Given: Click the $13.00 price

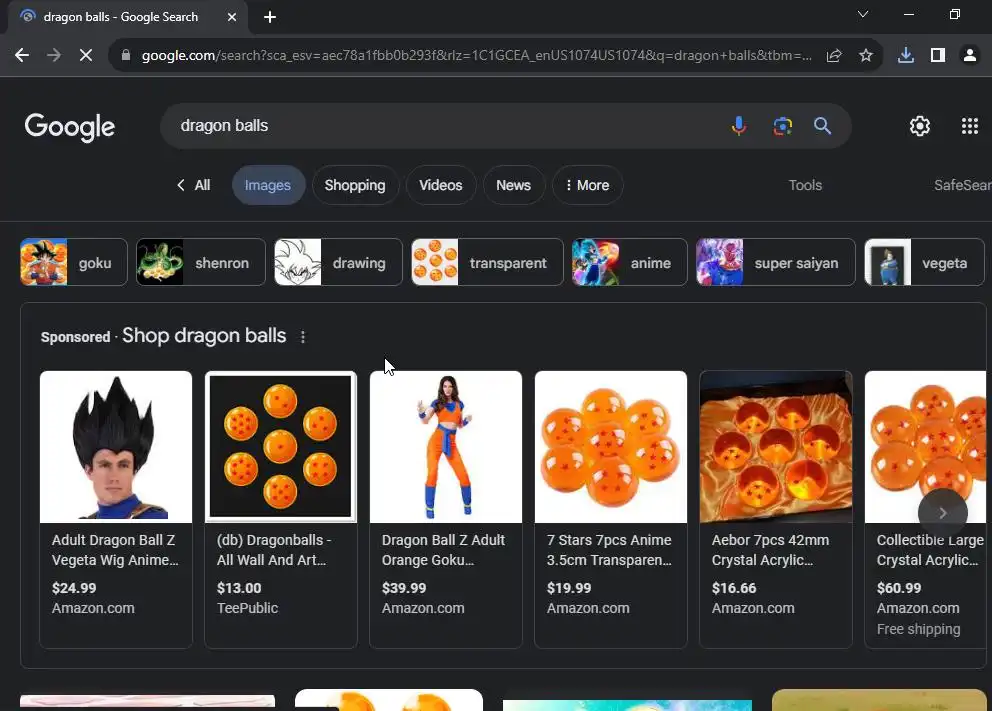Looking at the screenshot, I should coord(239,588).
